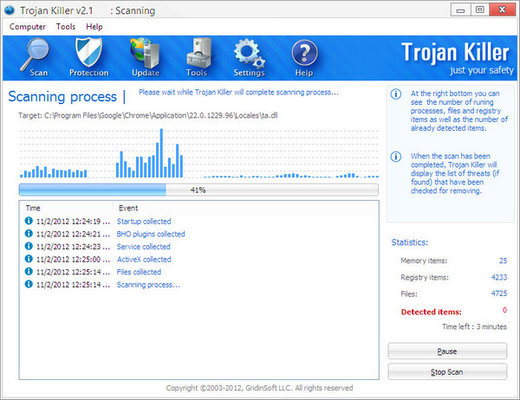Image resolution: width=520 pixels, height=400 pixels.
Task: Click info icon next to 'When the scan' tip
Action: (396, 156)
